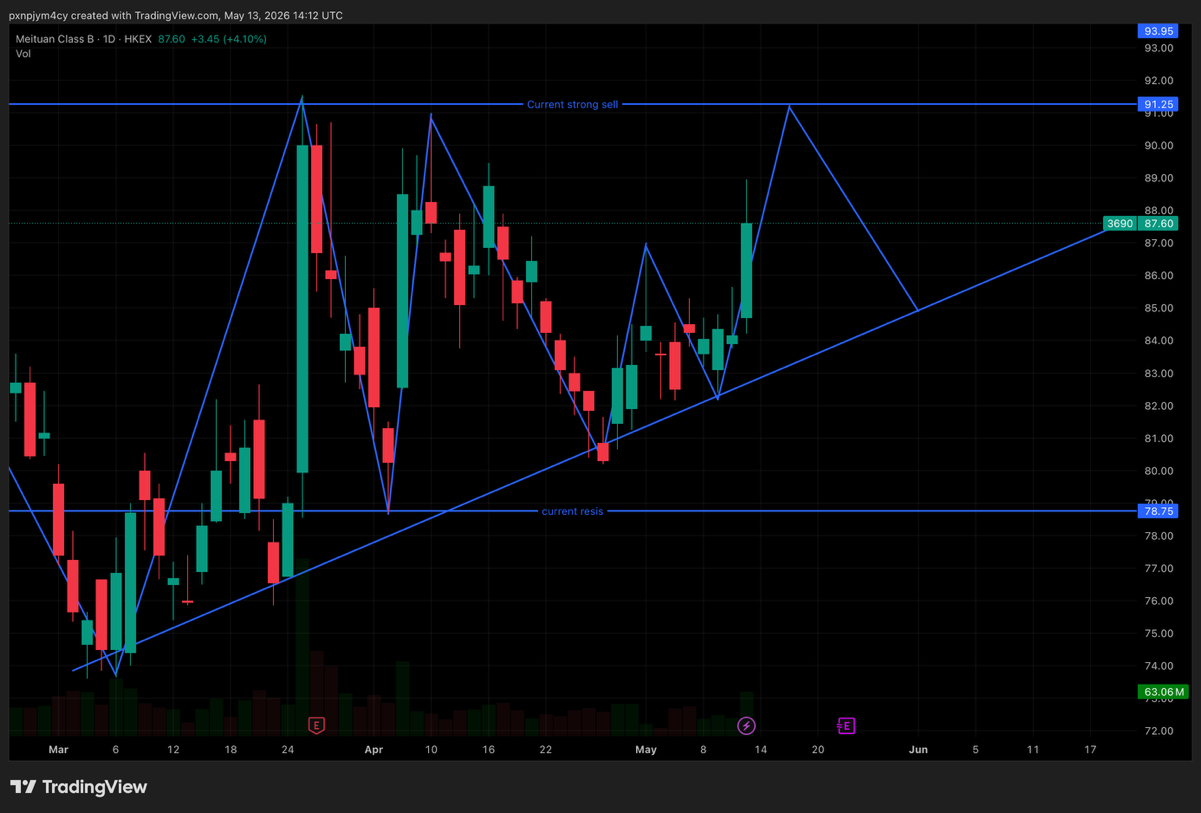Click the 80.00 level on price axis

1158,471
